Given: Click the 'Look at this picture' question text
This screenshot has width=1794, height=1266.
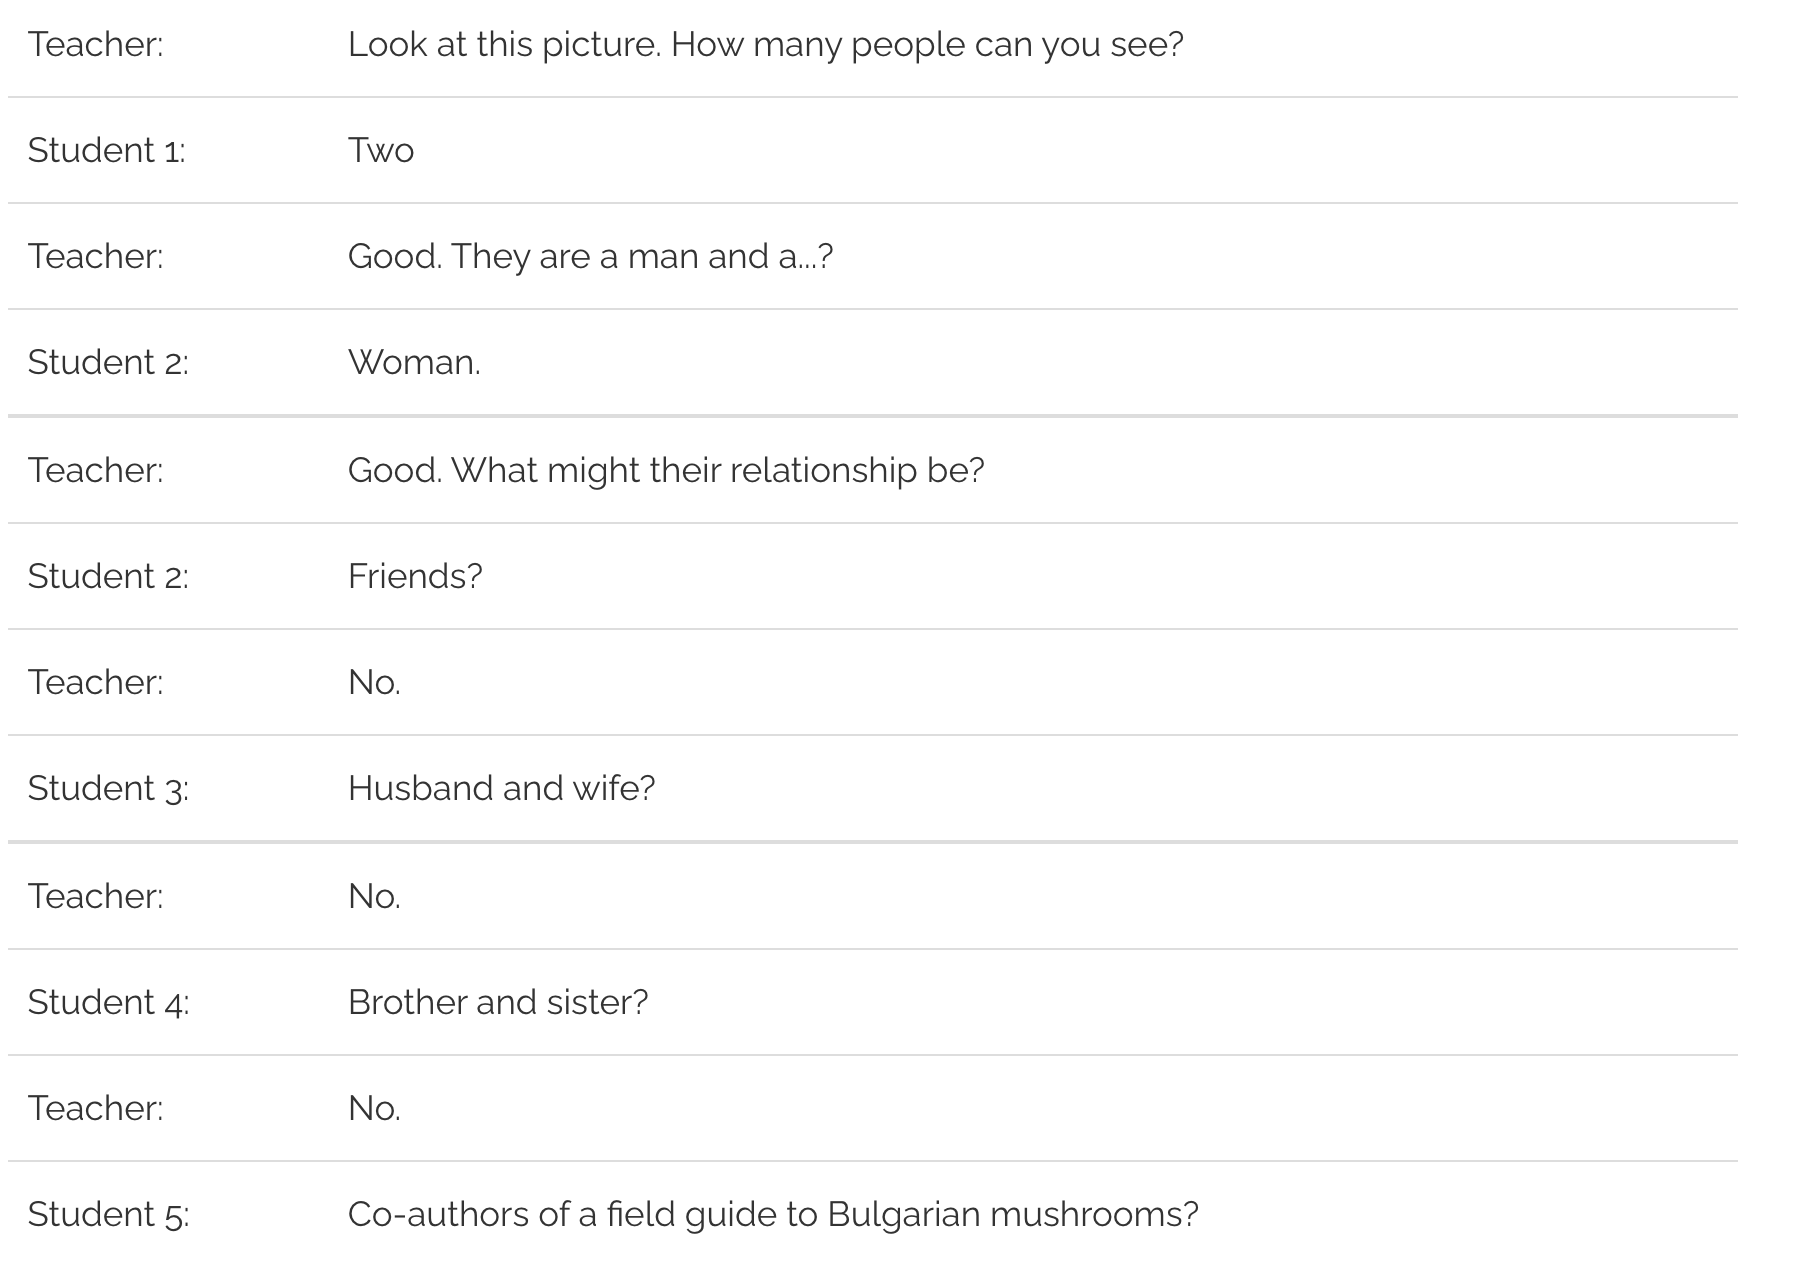Looking at the screenshot, I should coord(765,44).
